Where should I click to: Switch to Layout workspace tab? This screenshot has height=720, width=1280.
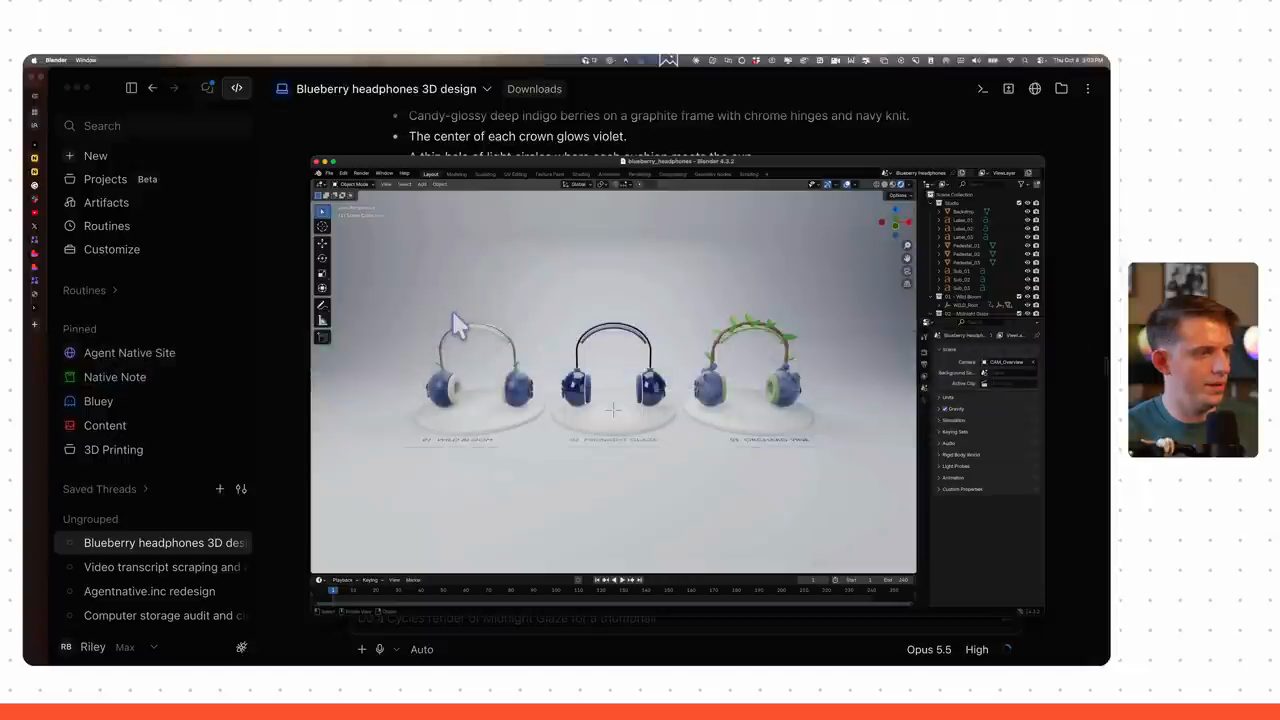tap(431, 174)
